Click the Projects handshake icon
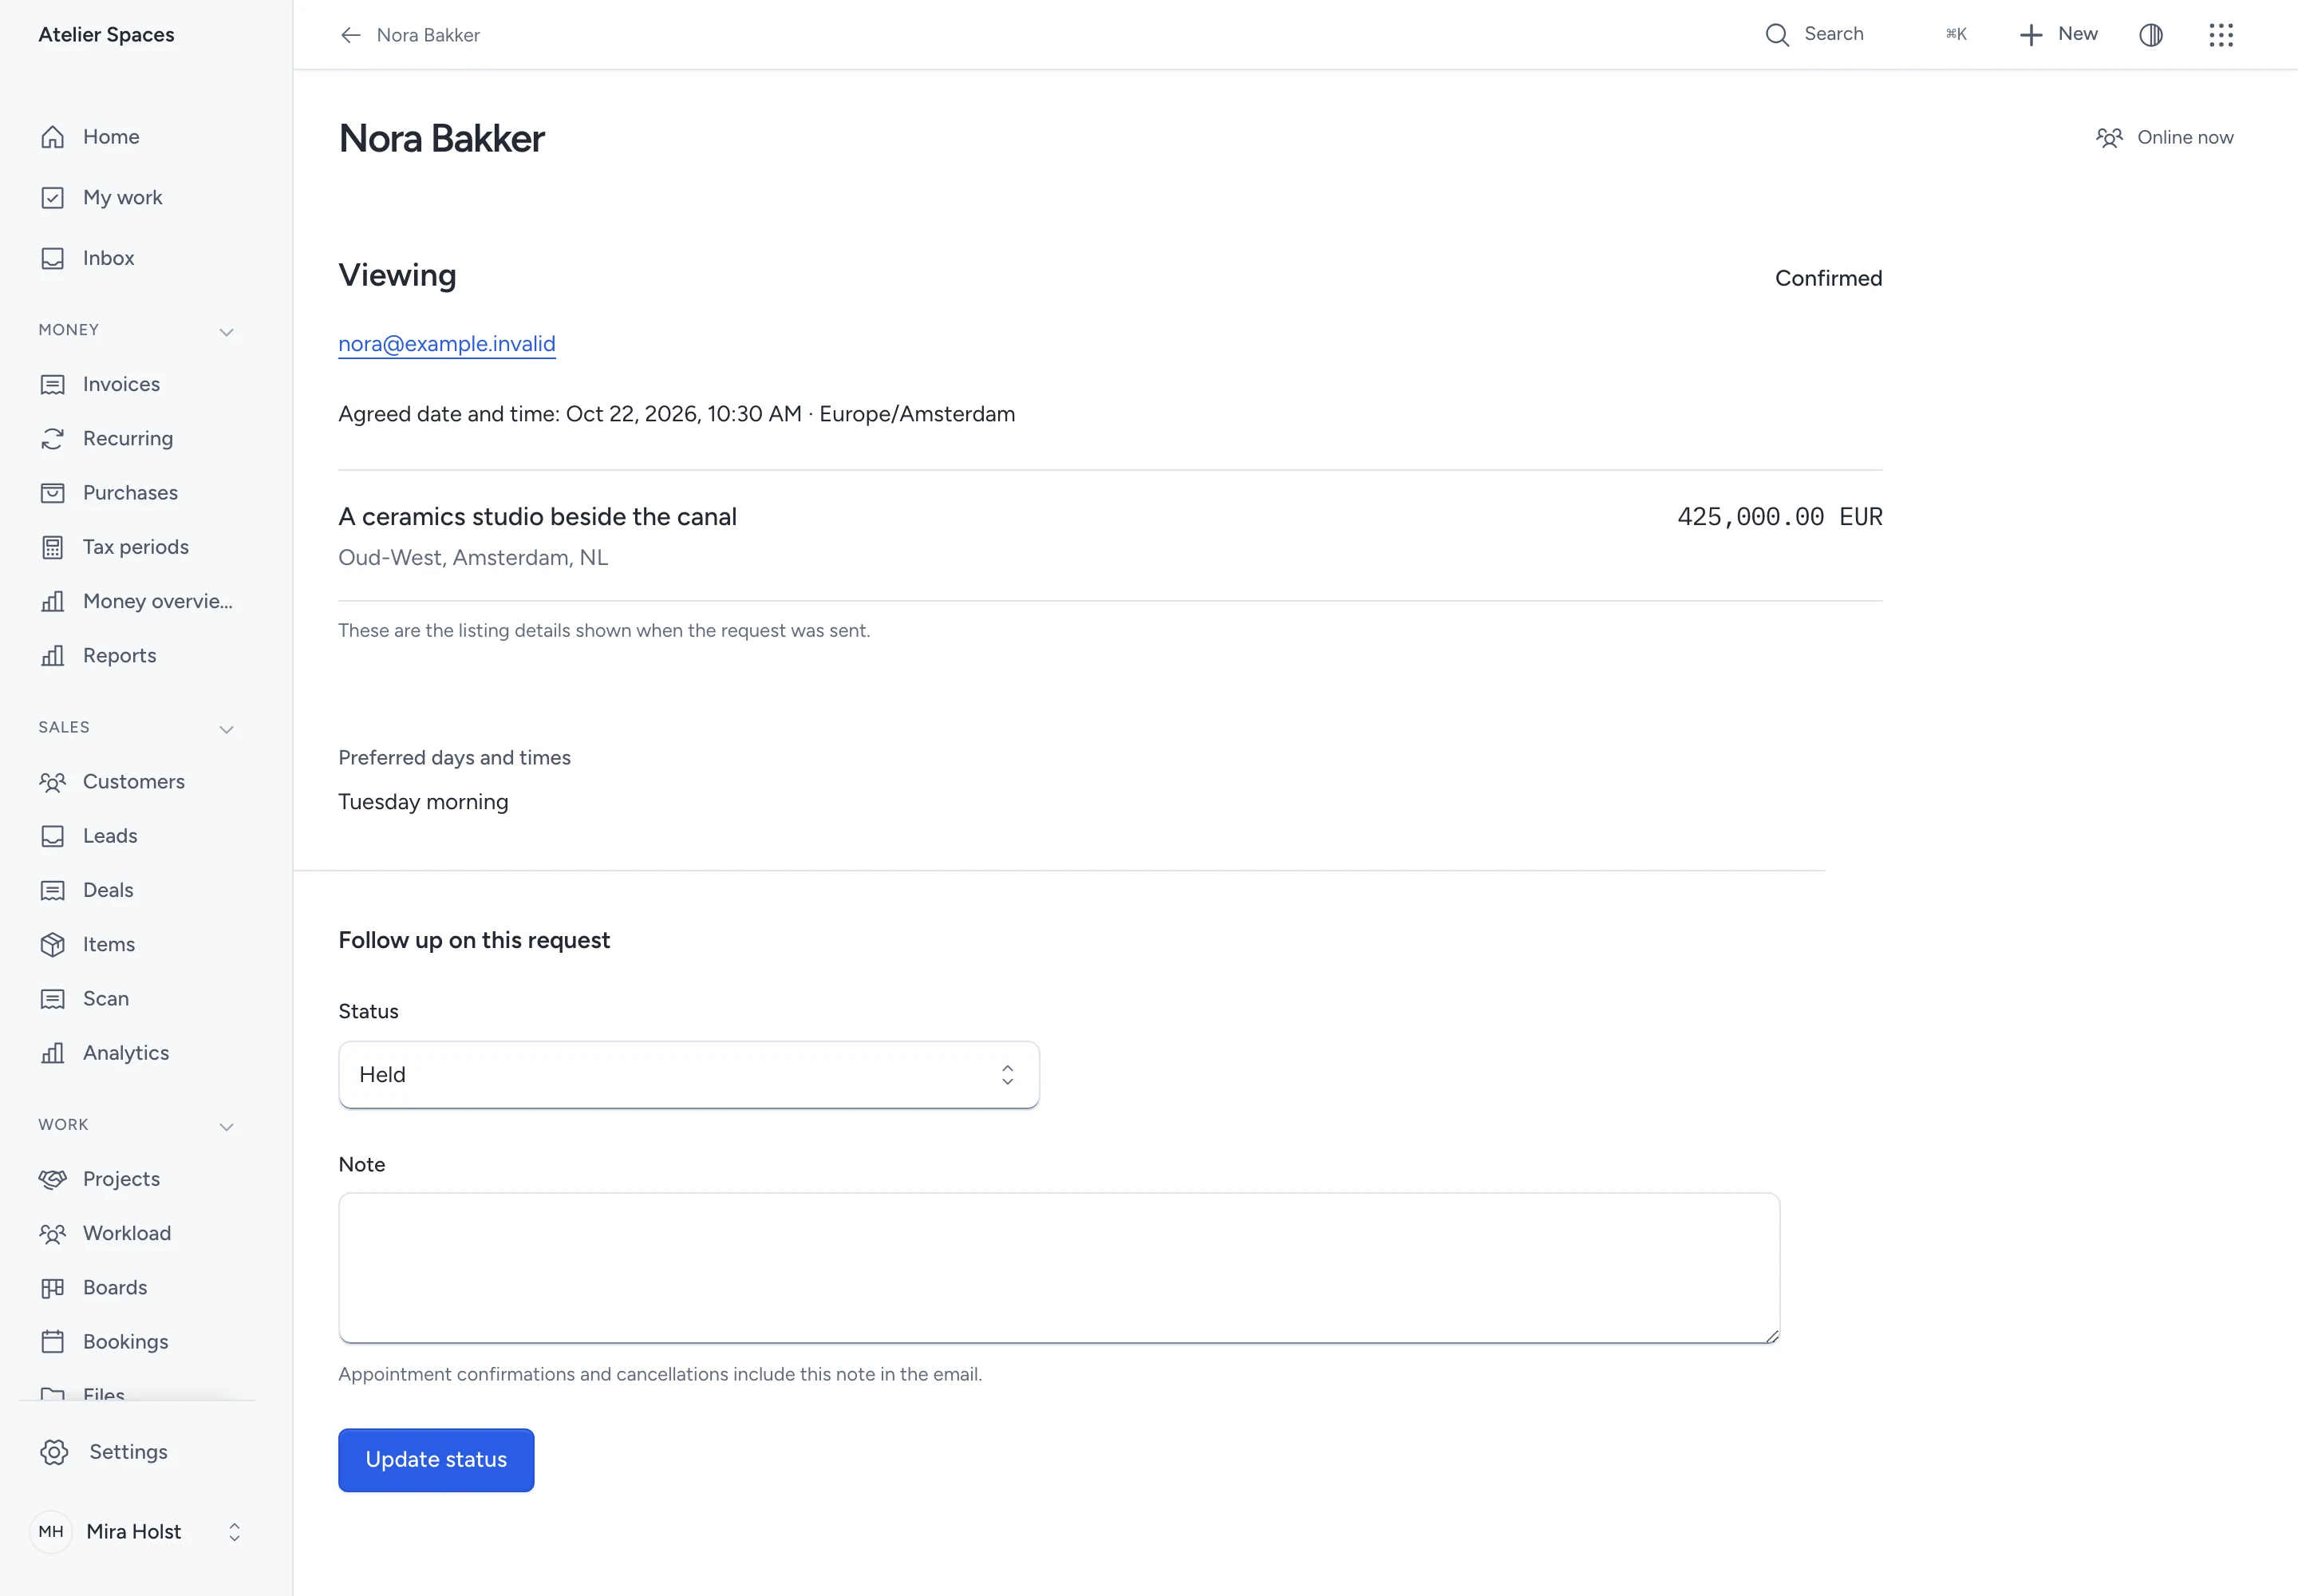Viewport: 2298px width, 1596px height. pos(53,1179)
